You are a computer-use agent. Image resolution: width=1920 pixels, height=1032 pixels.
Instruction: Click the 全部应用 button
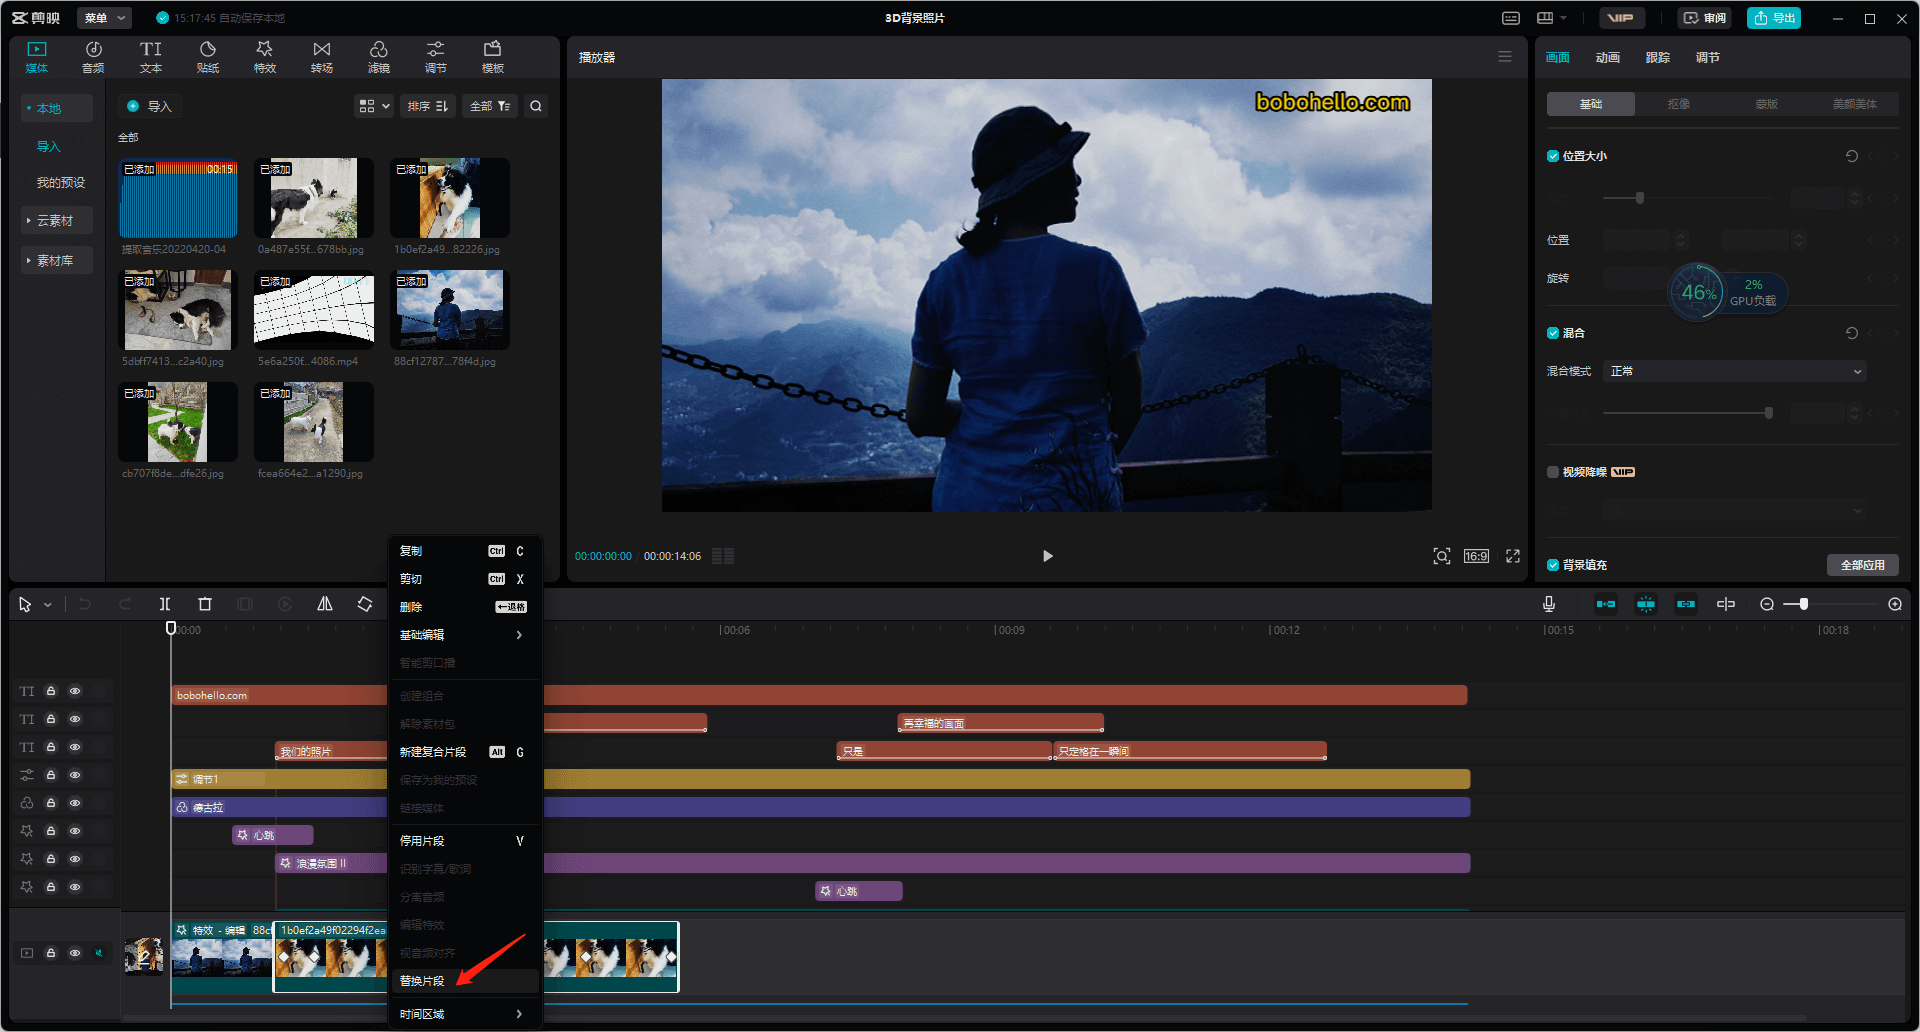click(x=1862, y=565)
